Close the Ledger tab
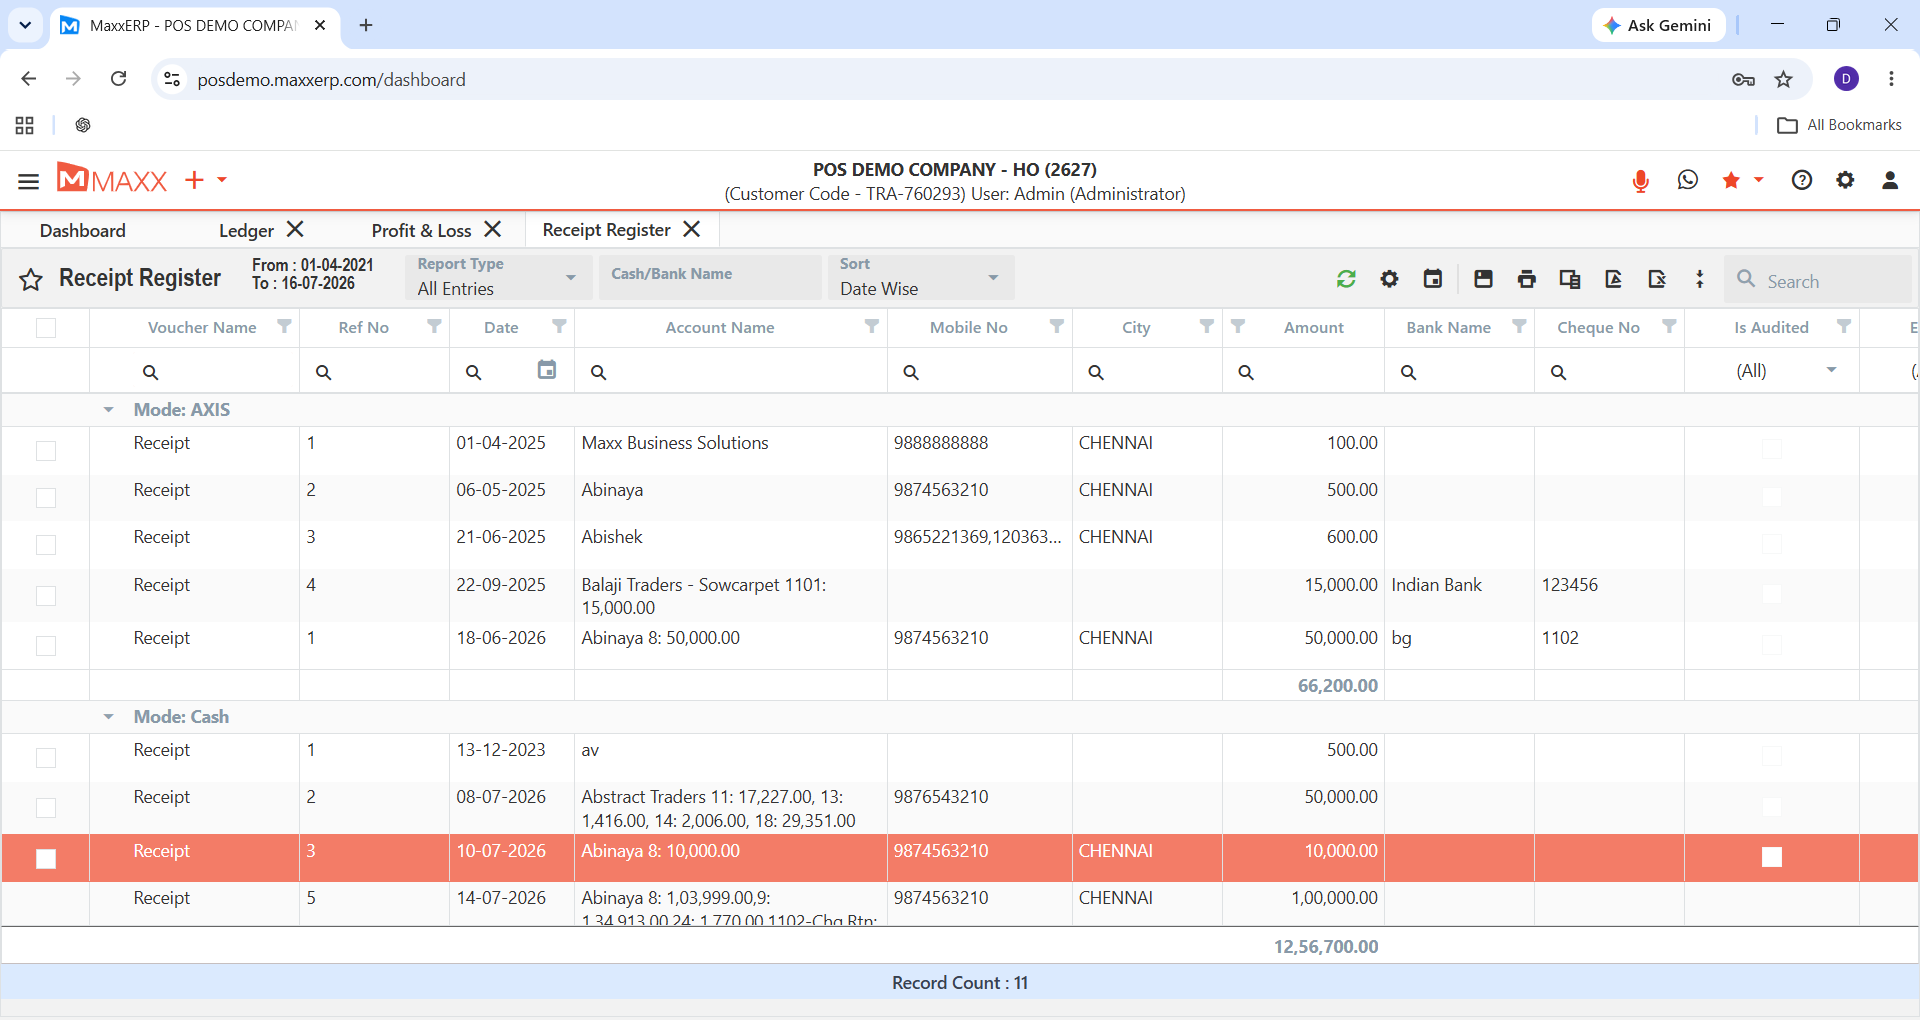The height and width of the screenshot is (1020, 1920). tap(295, 230)
